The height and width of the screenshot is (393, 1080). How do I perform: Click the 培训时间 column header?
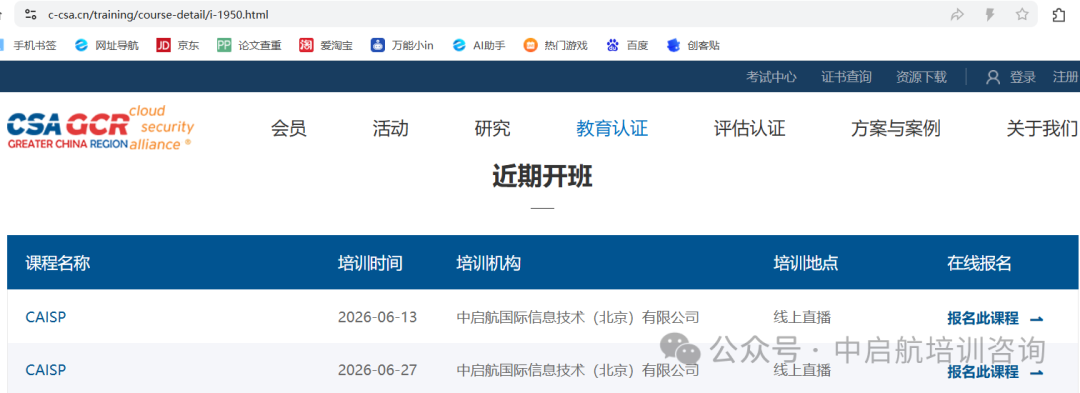tap(370, 263)
